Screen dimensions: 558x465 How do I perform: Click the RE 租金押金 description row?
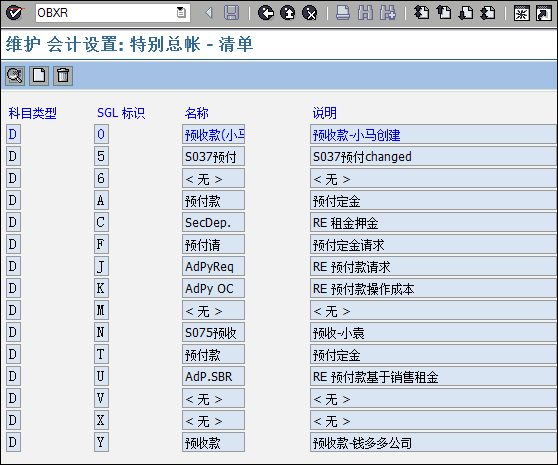pyautogui.click(x=433, y=222)
